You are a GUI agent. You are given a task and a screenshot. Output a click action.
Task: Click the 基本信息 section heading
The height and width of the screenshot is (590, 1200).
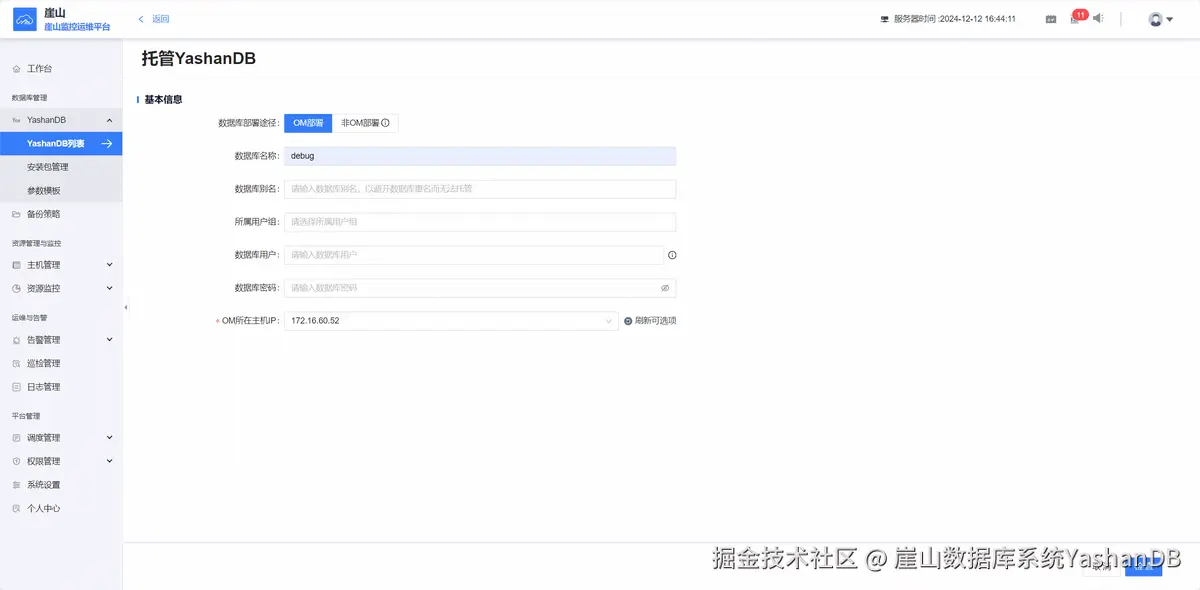click(x=163, y=100)
